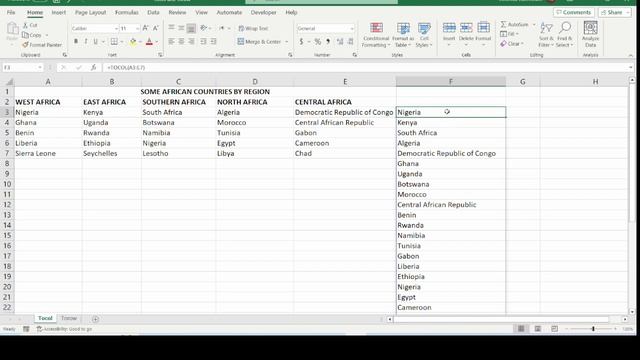The height and width of the screenshot is (360, 640).
Task: Open the File menu
Action: [11, 13]
